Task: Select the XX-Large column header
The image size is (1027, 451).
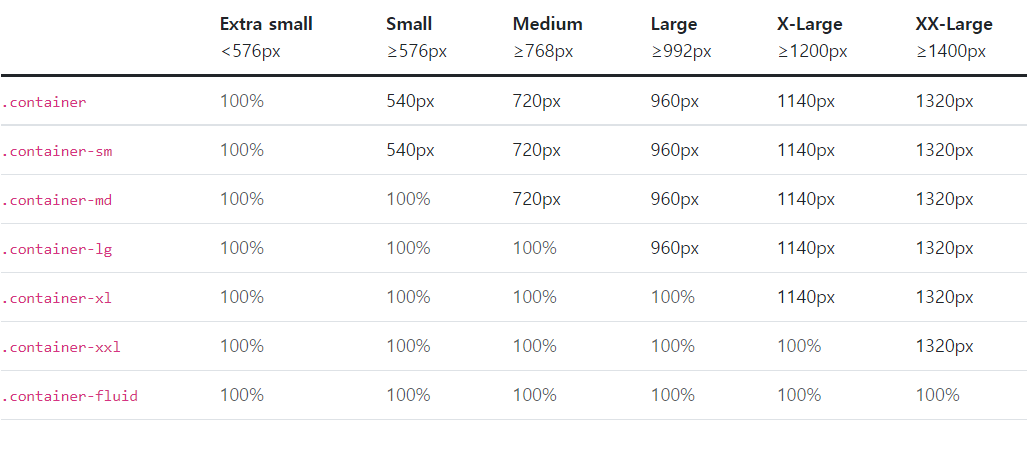Action: (954, 24)
